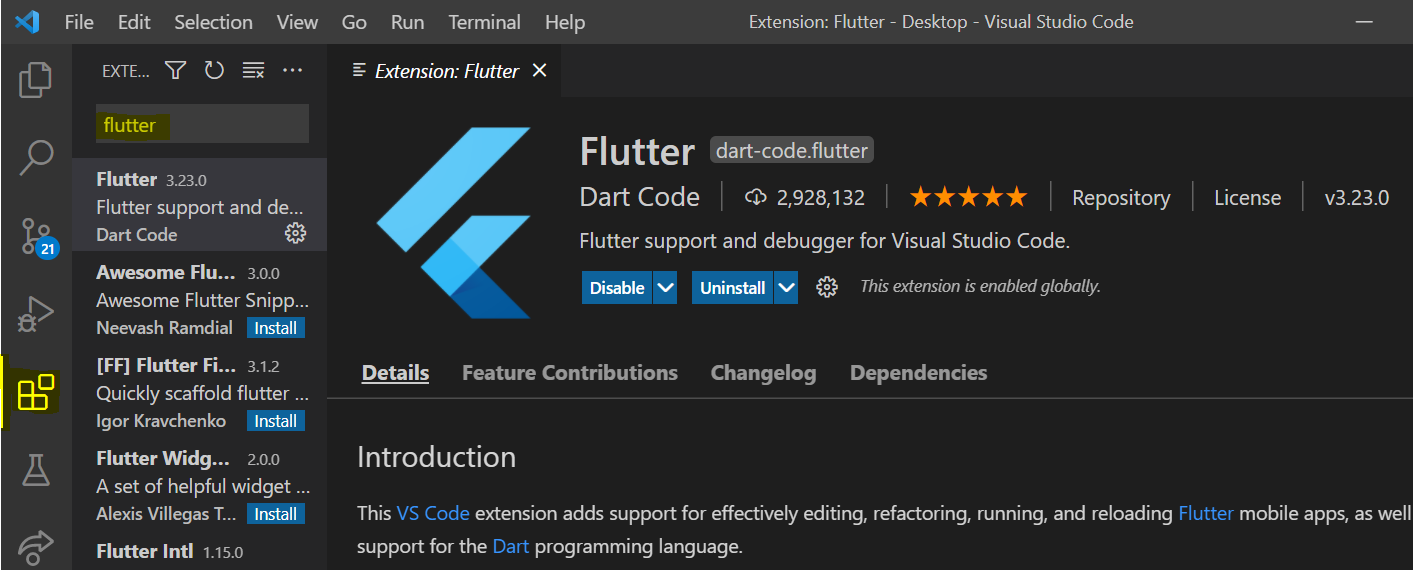
Task: Filter extensions with the funnel icon
Action: click(176, 70)
